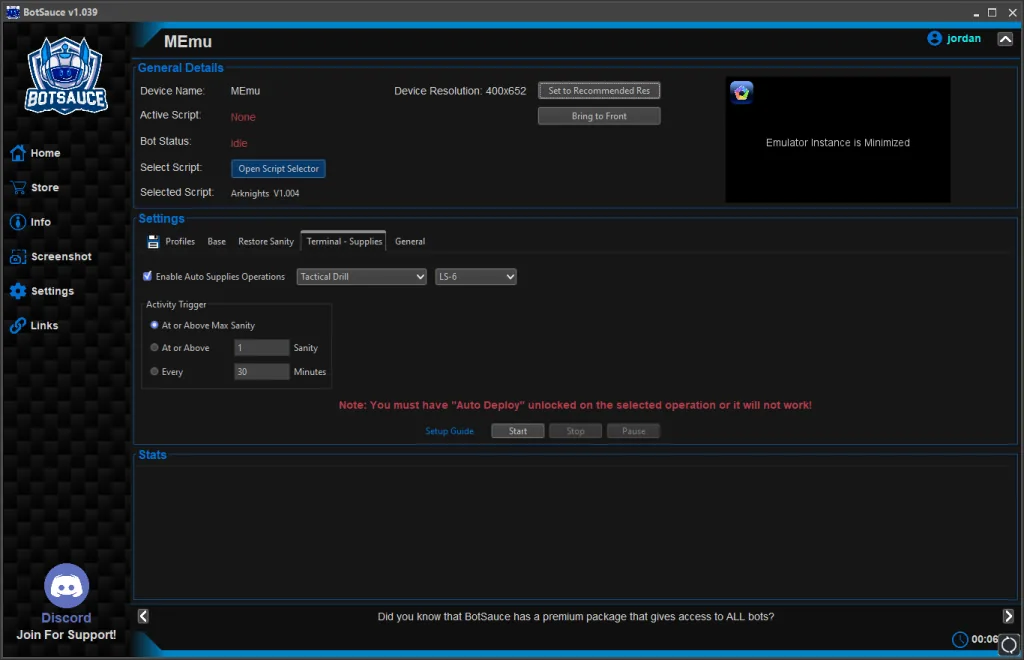Click the Start button
Image resolution: width=1024 pixels, height=660 pixels.
click(517, 431)
